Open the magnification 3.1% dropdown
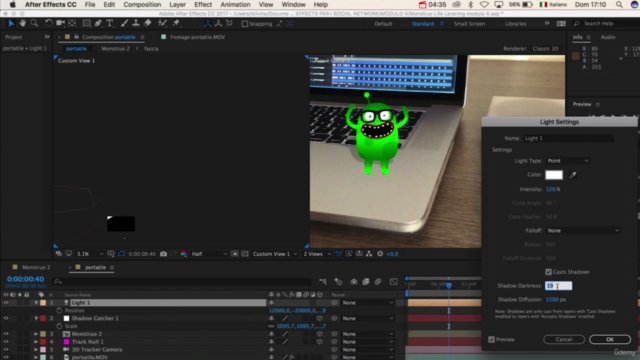 coord(90,254)
